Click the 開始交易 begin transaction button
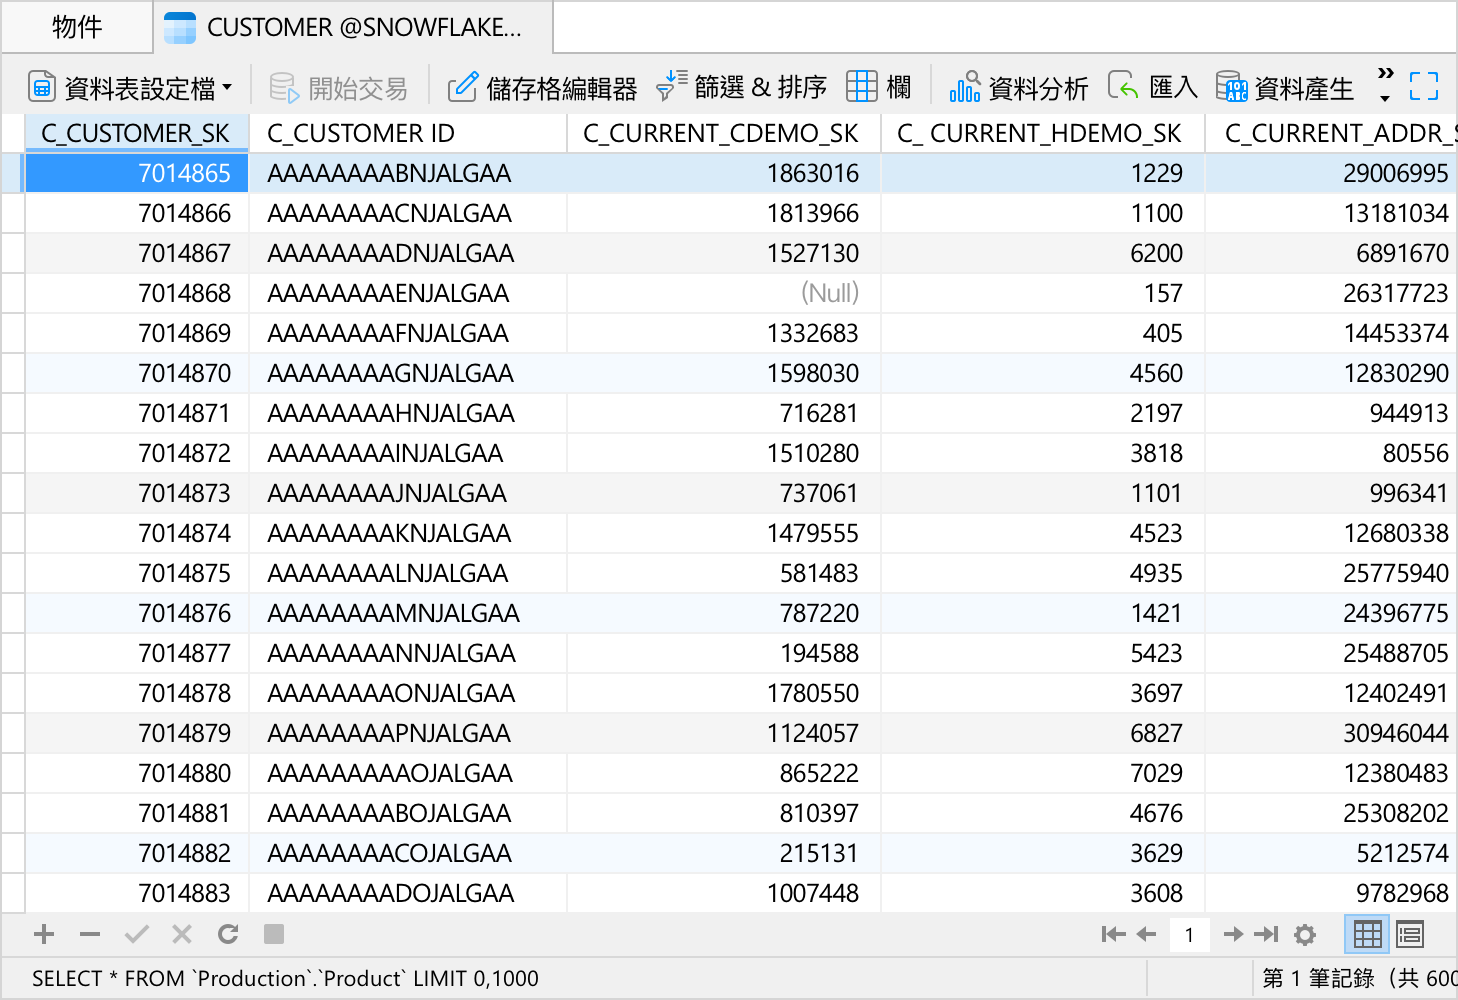The image size is (1458, 1000). point(339,88)
